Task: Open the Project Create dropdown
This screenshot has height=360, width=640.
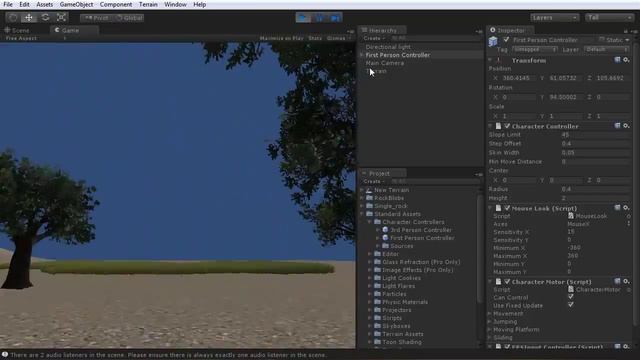Action: pyautogui.click(x=374, y=182)
